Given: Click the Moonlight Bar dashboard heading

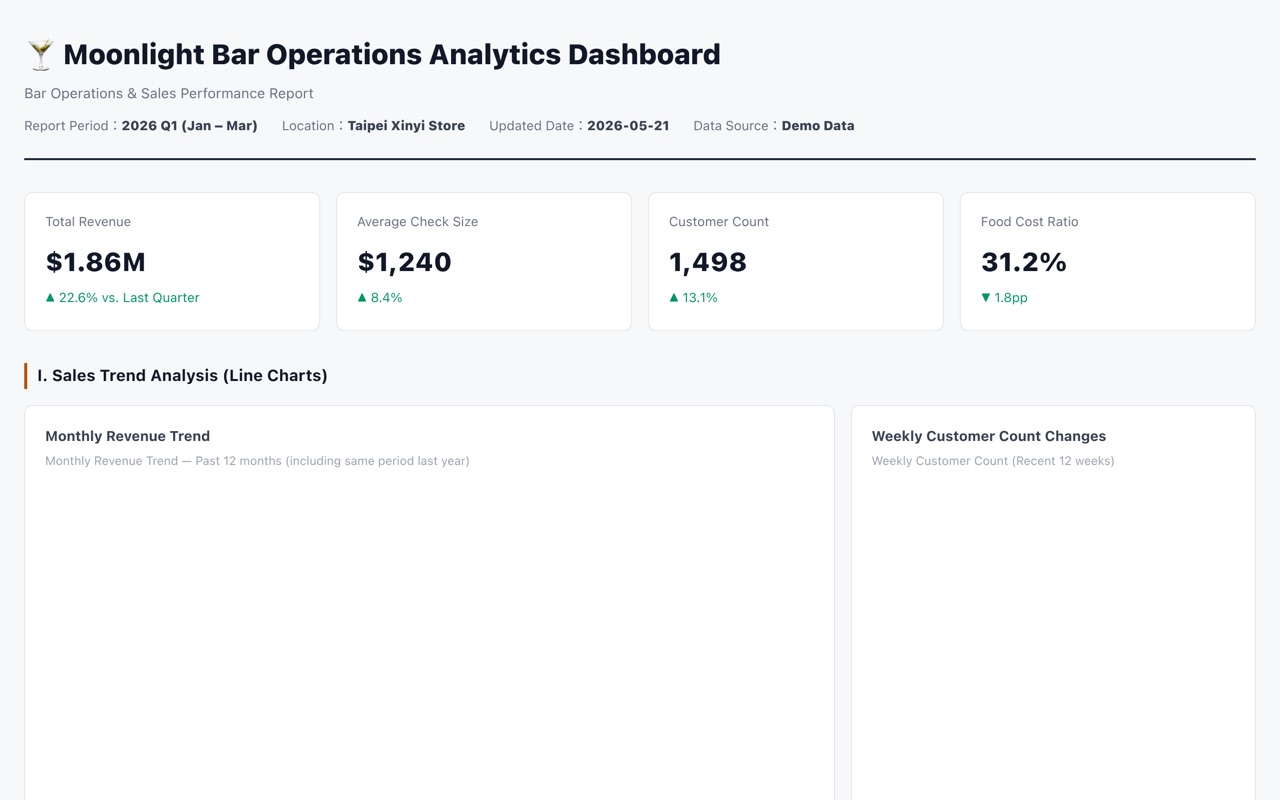Looking at the screenshot, I should point(392,55).
